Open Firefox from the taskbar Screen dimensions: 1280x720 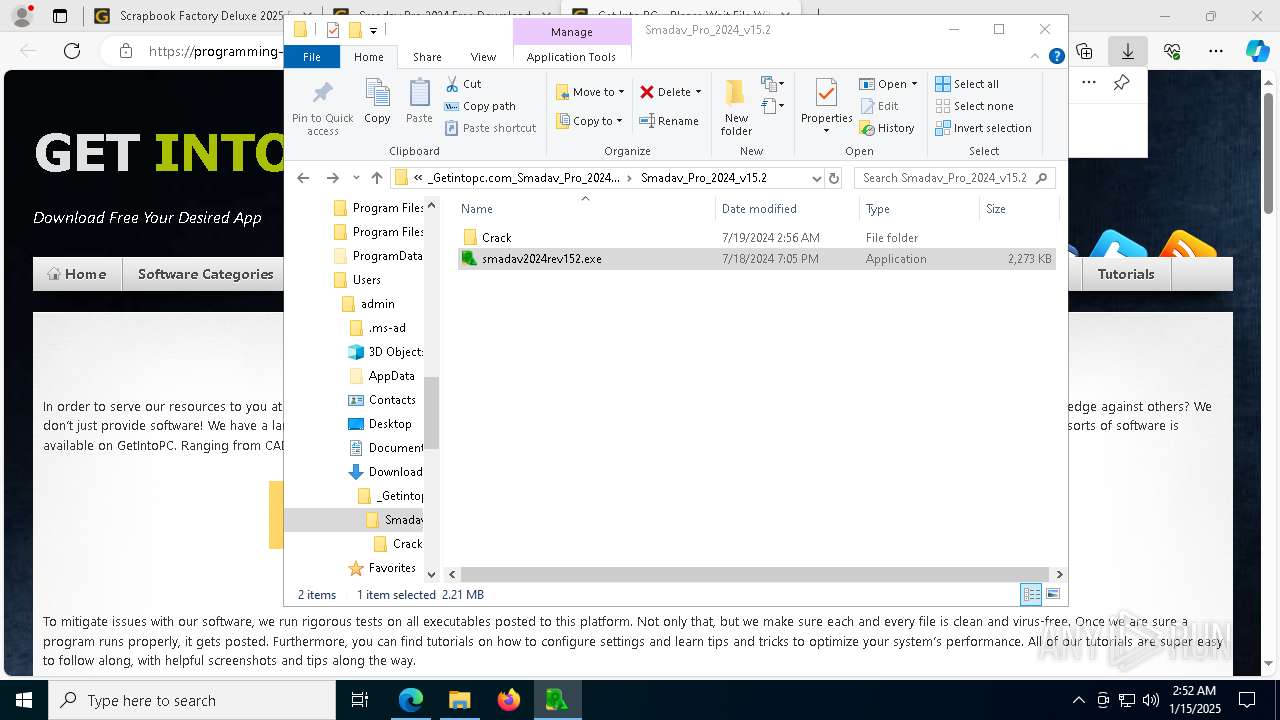(508, 700)
